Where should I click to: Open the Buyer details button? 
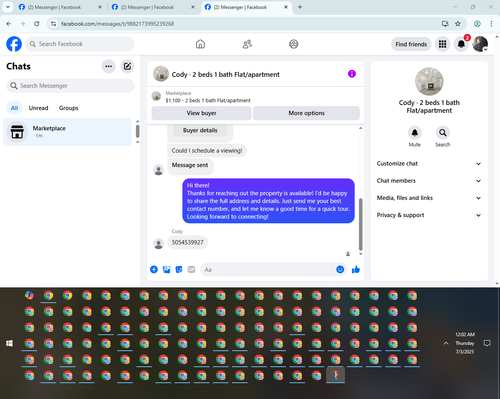pyautogui.click(x=200, y=130)
